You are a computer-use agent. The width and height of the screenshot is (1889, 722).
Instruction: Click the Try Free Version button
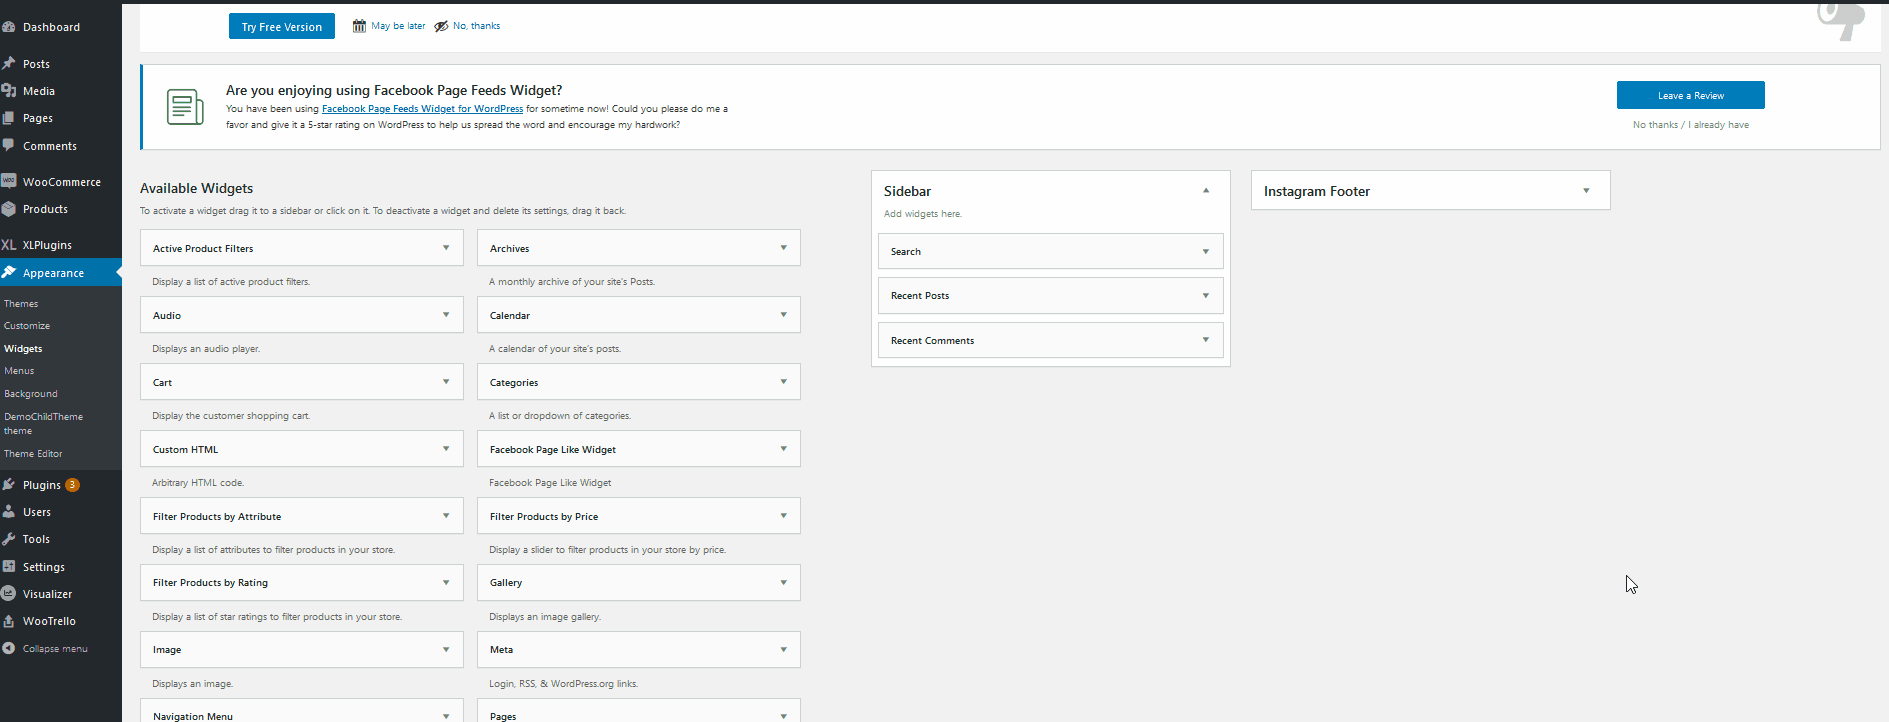(282, 27)
